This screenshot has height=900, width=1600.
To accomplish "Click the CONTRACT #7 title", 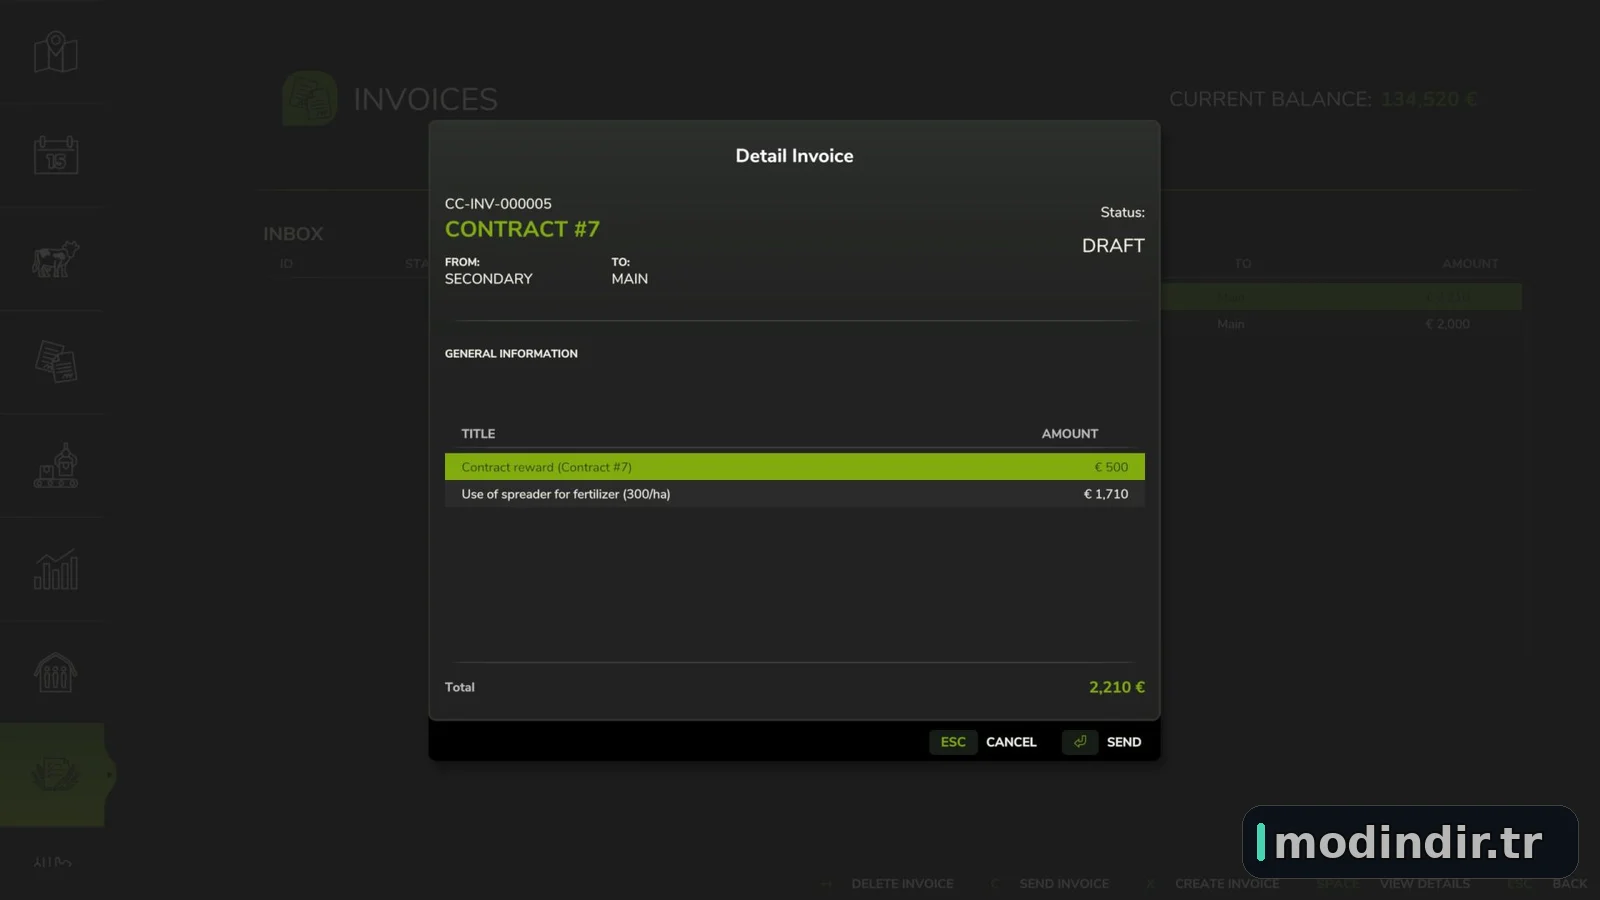I will [x=522, y=229].
